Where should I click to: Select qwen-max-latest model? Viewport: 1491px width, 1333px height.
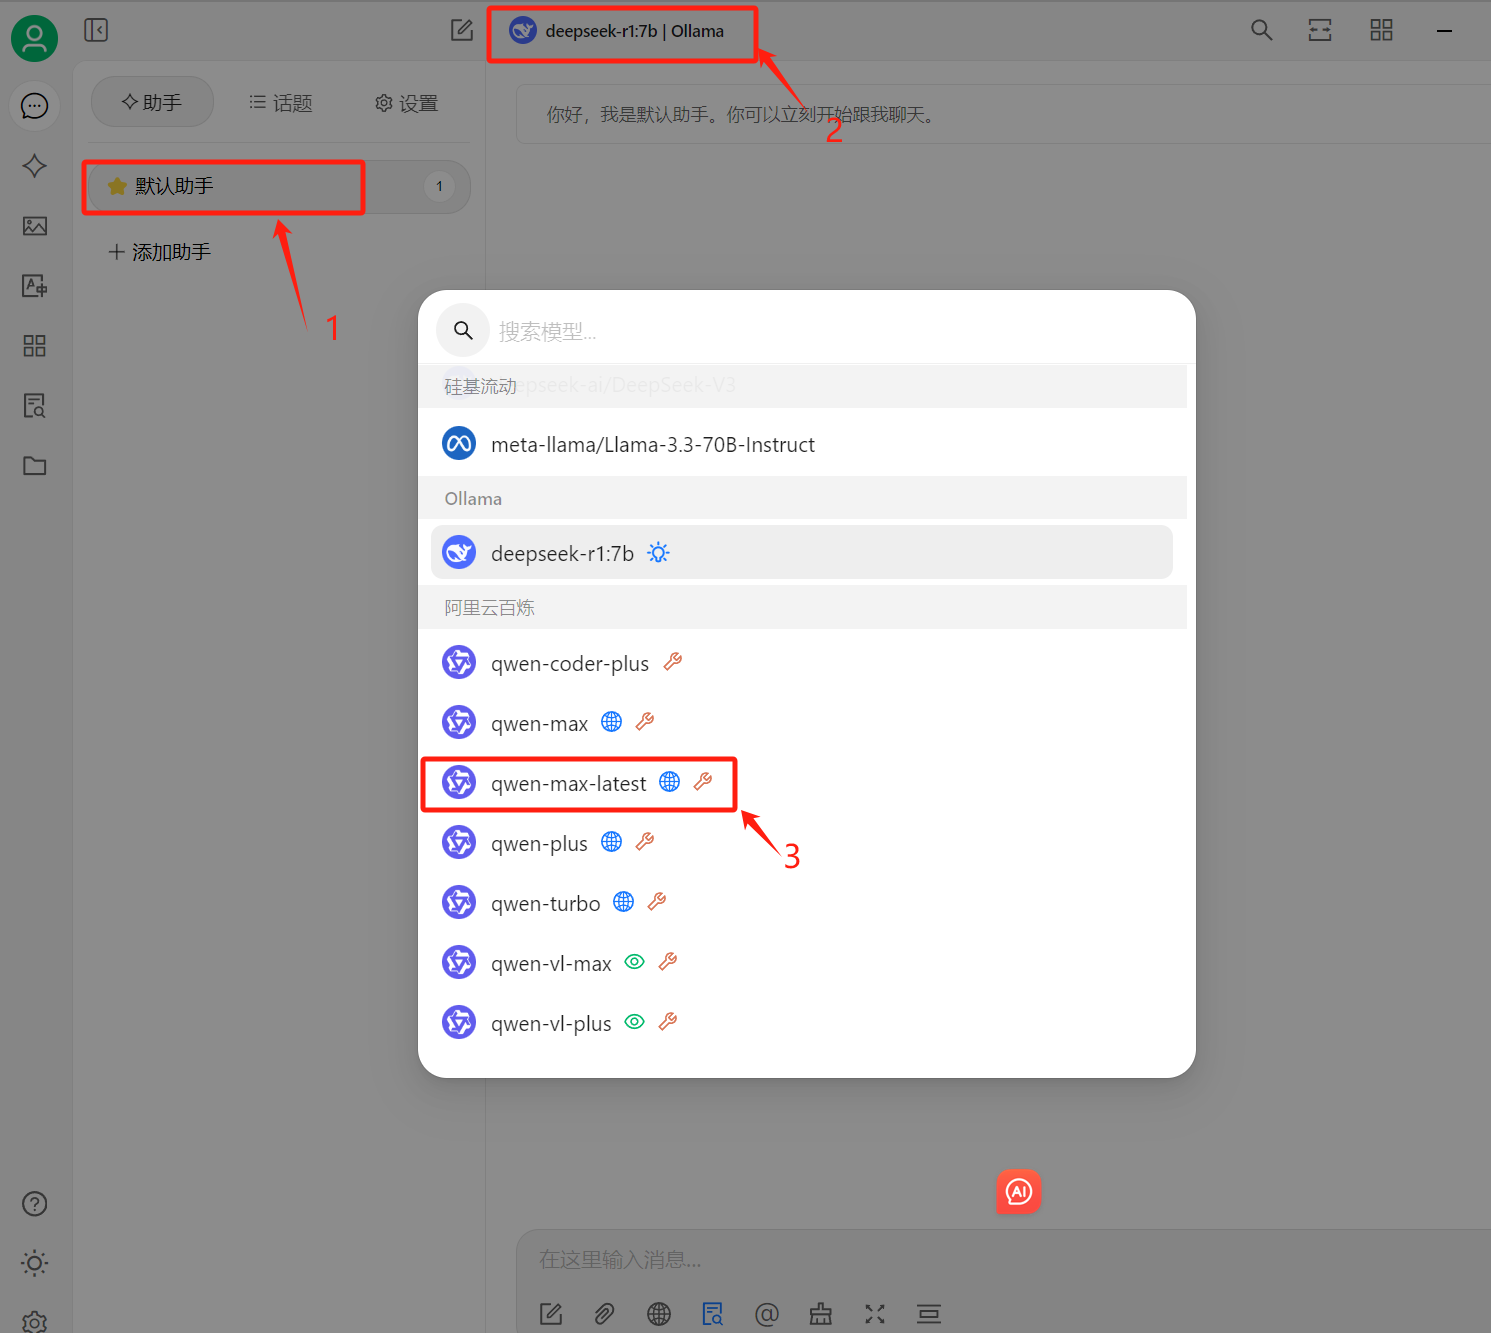[x=802, y=783]
